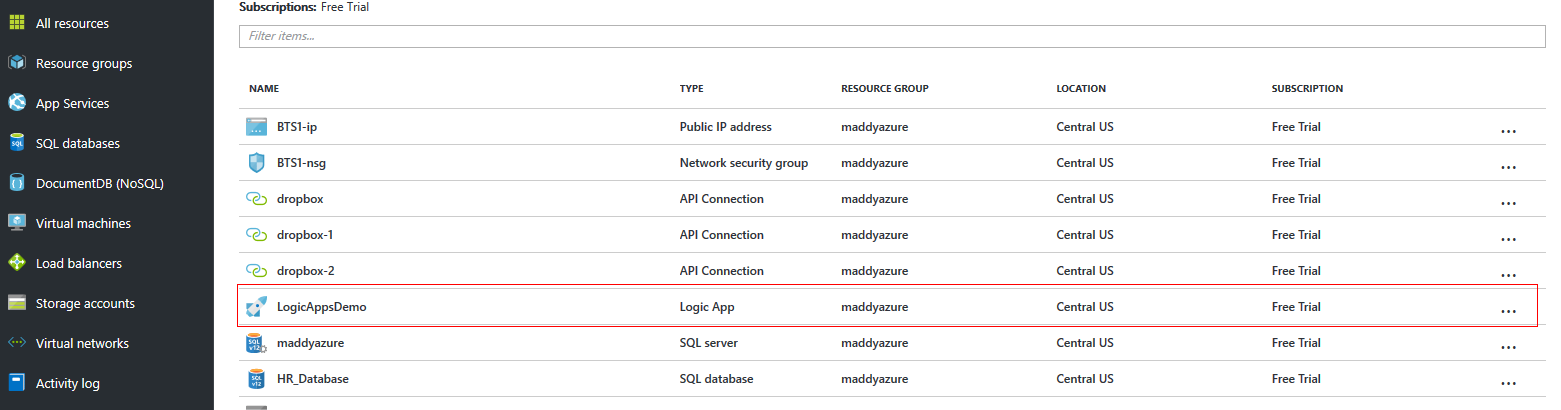Expand ellipsis menu for HR_Database row
Image resolution: width=1561 pixels, height=410 pixels.
[x=1508, y=383]
